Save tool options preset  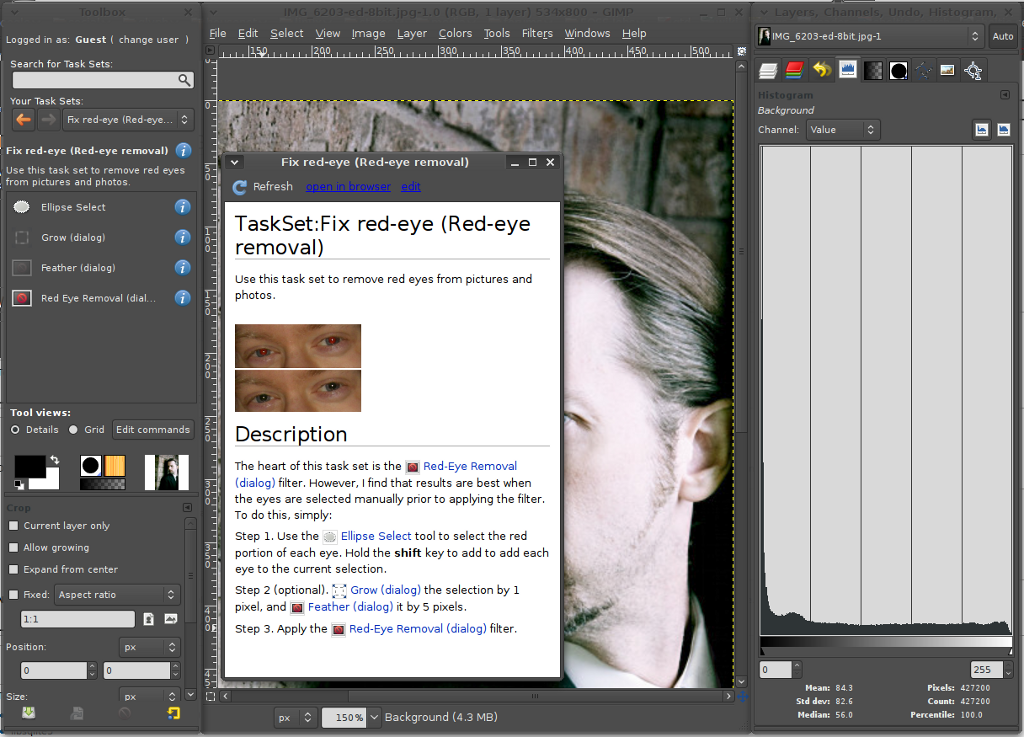28,713
